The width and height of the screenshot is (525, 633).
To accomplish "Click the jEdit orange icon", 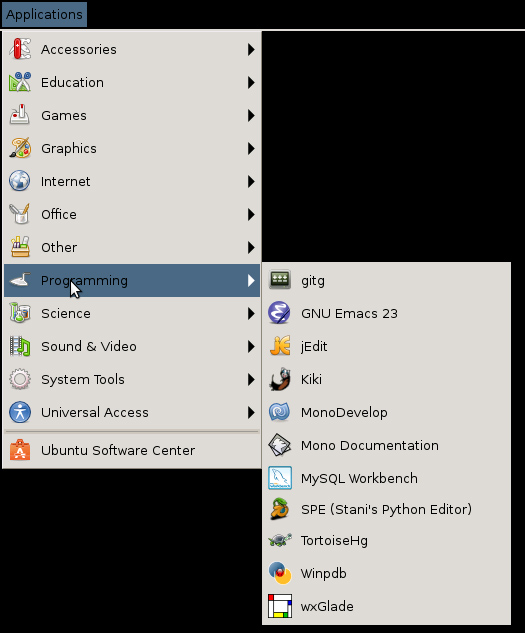I will coord(280,346).
